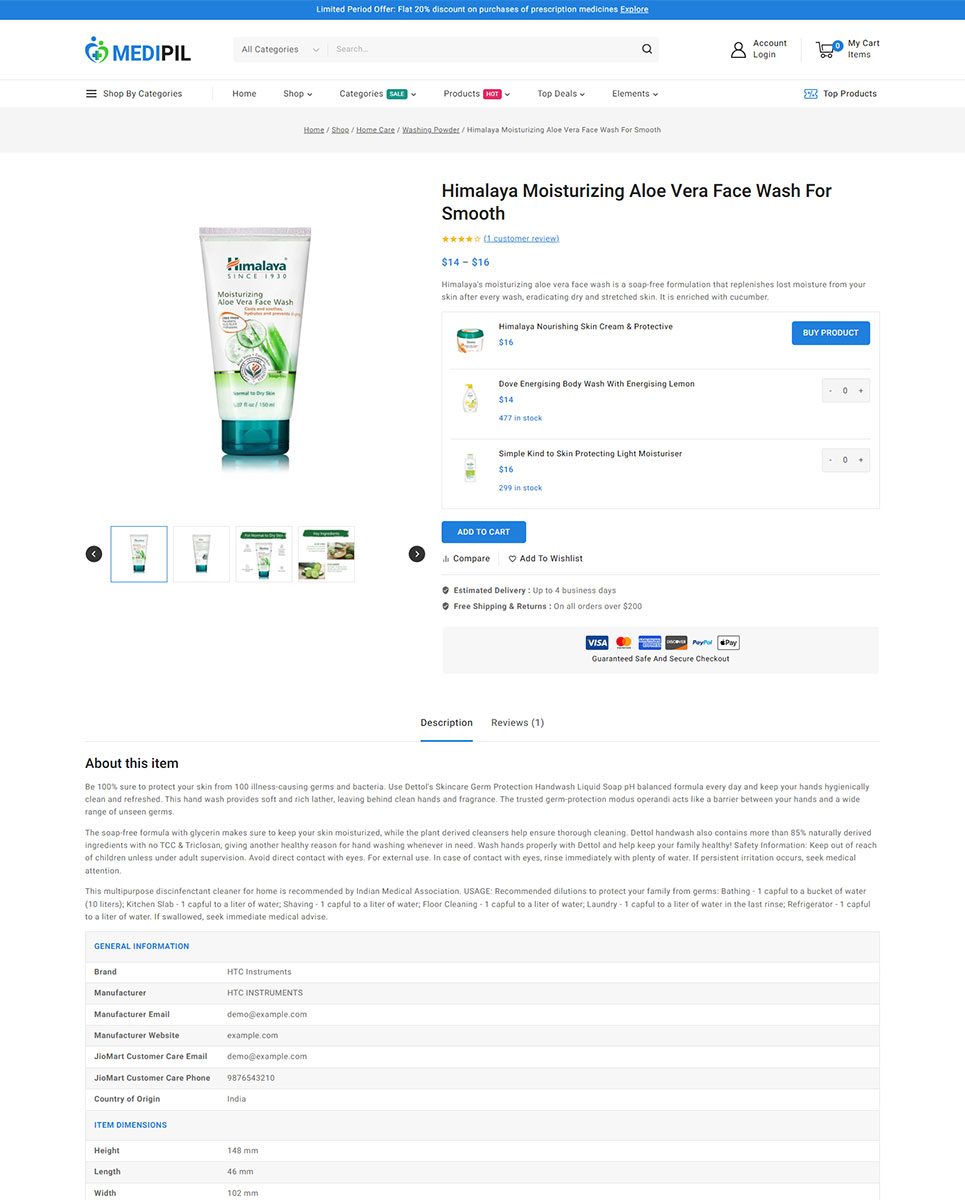The image size is (965, 1200).
Task: Click the ADD TO CART button
Action: tap(484, 532)
